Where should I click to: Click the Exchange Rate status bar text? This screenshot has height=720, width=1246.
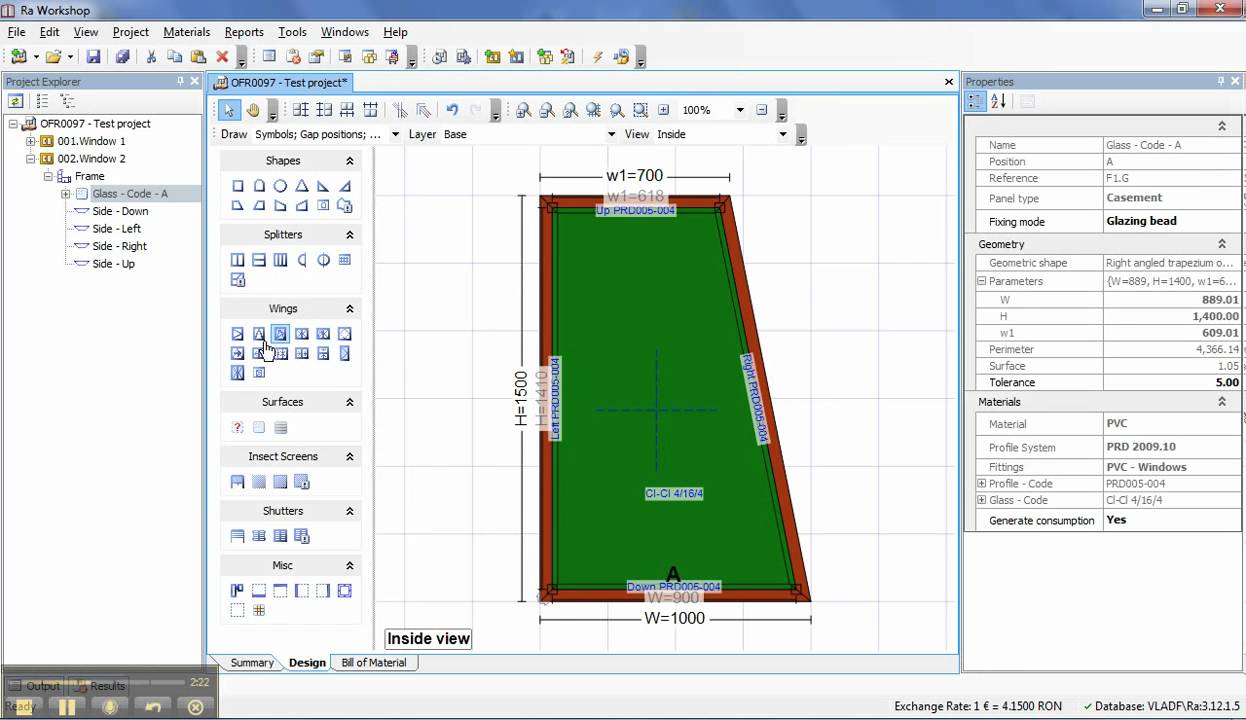tap(978, 706)
